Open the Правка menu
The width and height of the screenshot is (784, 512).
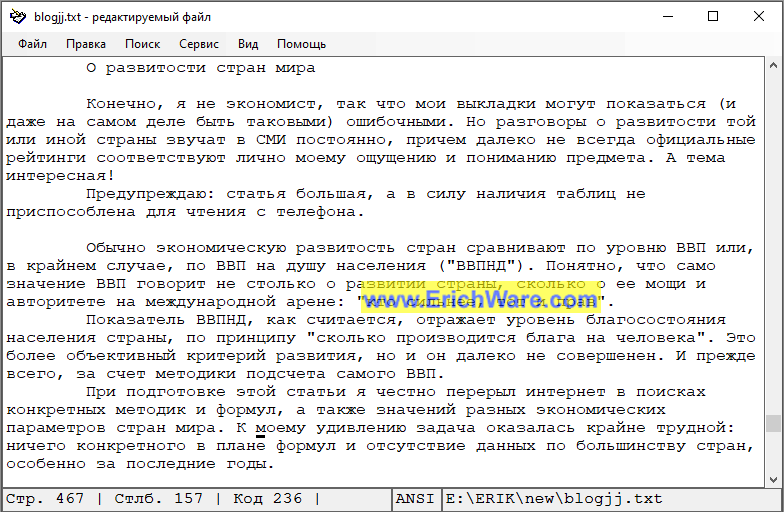click(x=86, y=44)
